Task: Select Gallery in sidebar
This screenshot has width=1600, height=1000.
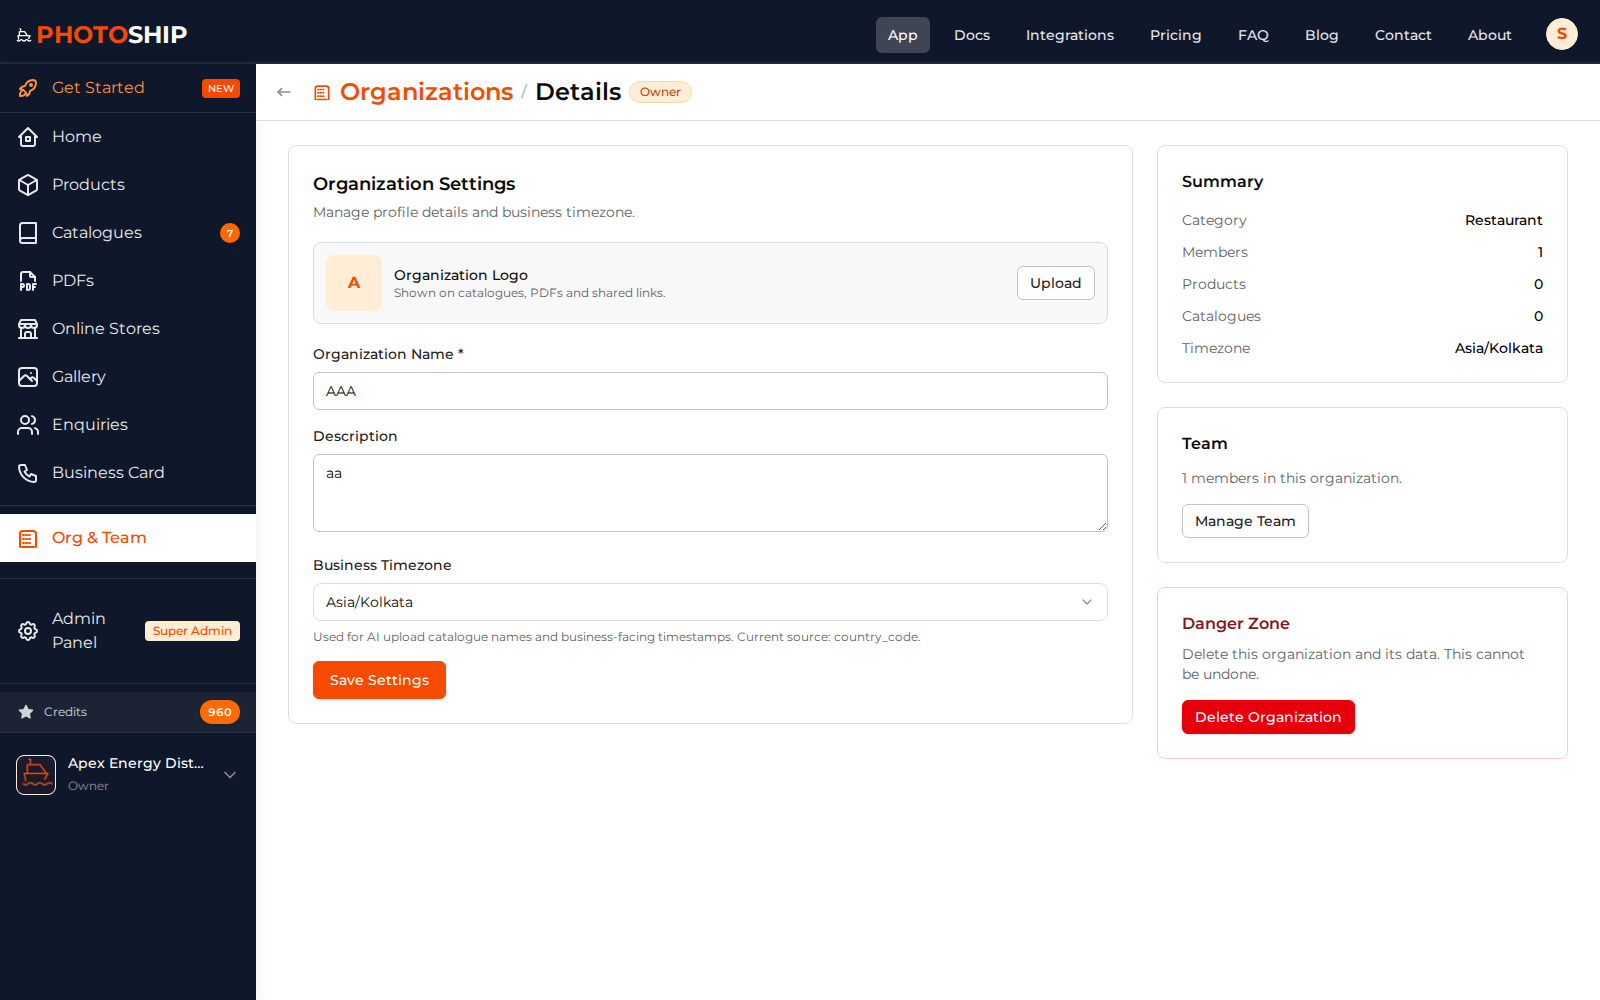Action: [128, 377]
